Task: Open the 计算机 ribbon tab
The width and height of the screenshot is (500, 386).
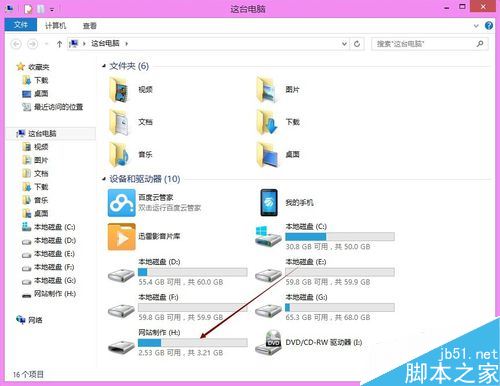Action: (x=56, y=26)
